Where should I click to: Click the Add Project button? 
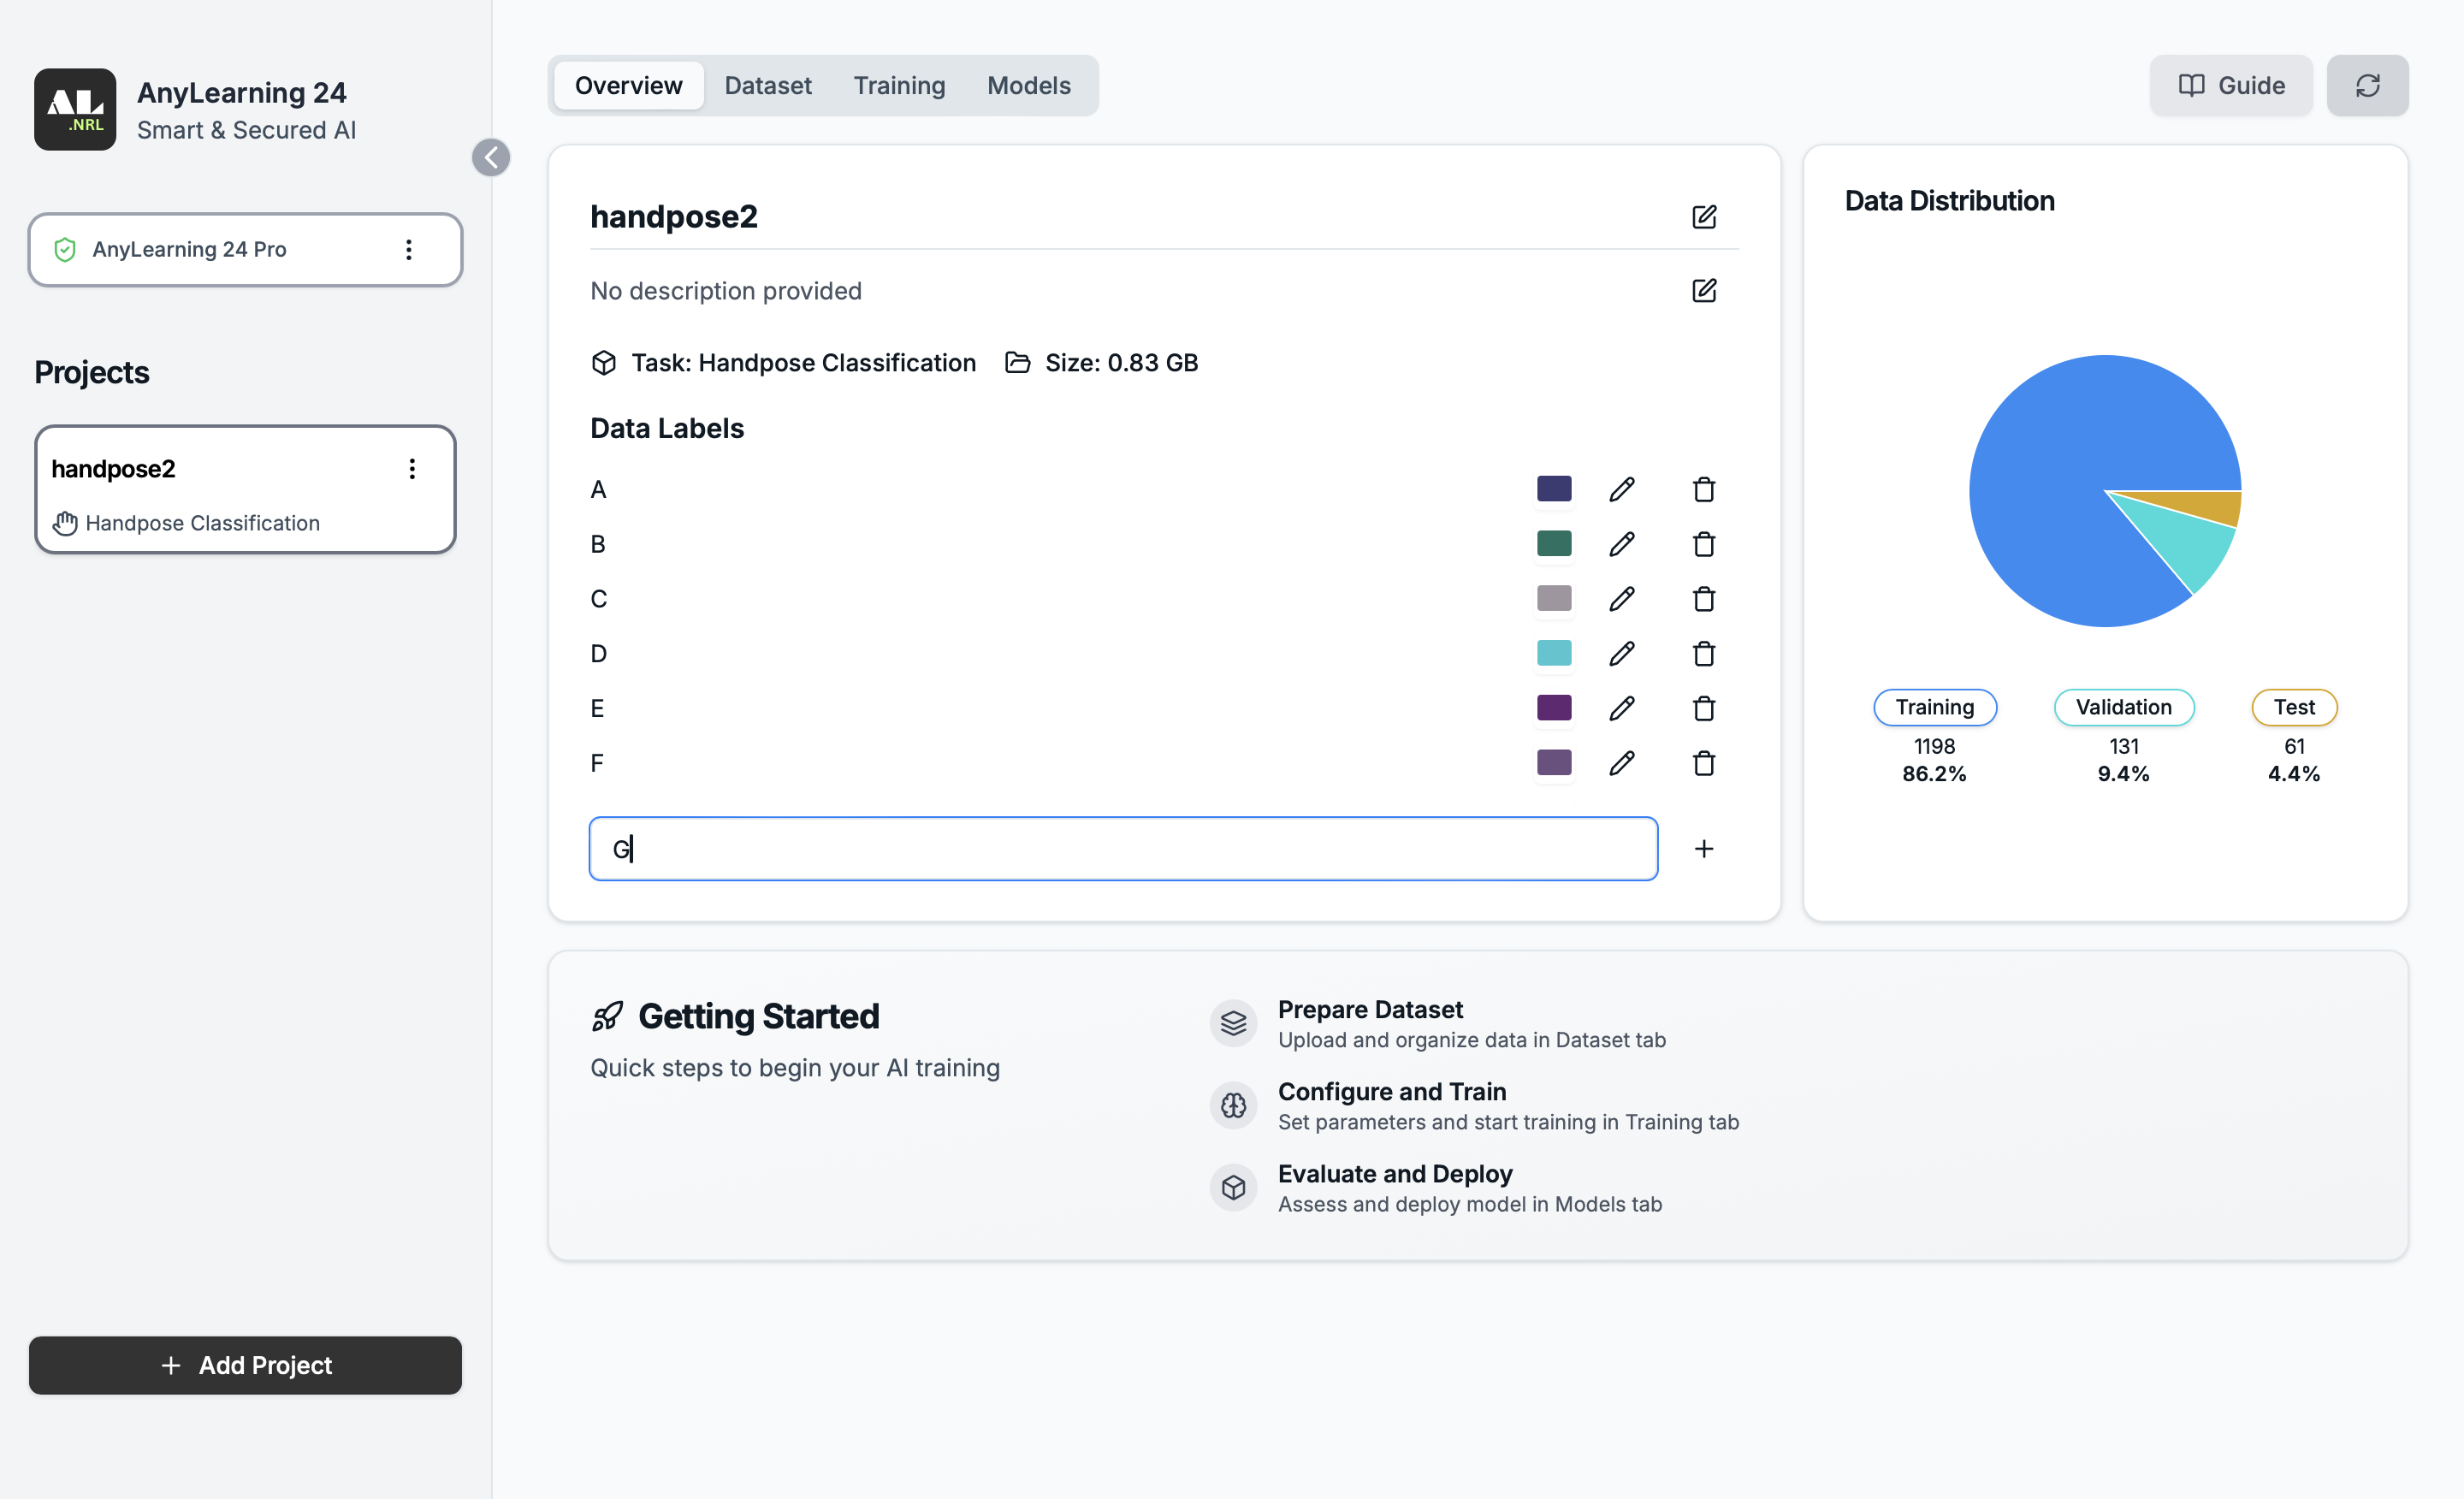point(245,1365)
